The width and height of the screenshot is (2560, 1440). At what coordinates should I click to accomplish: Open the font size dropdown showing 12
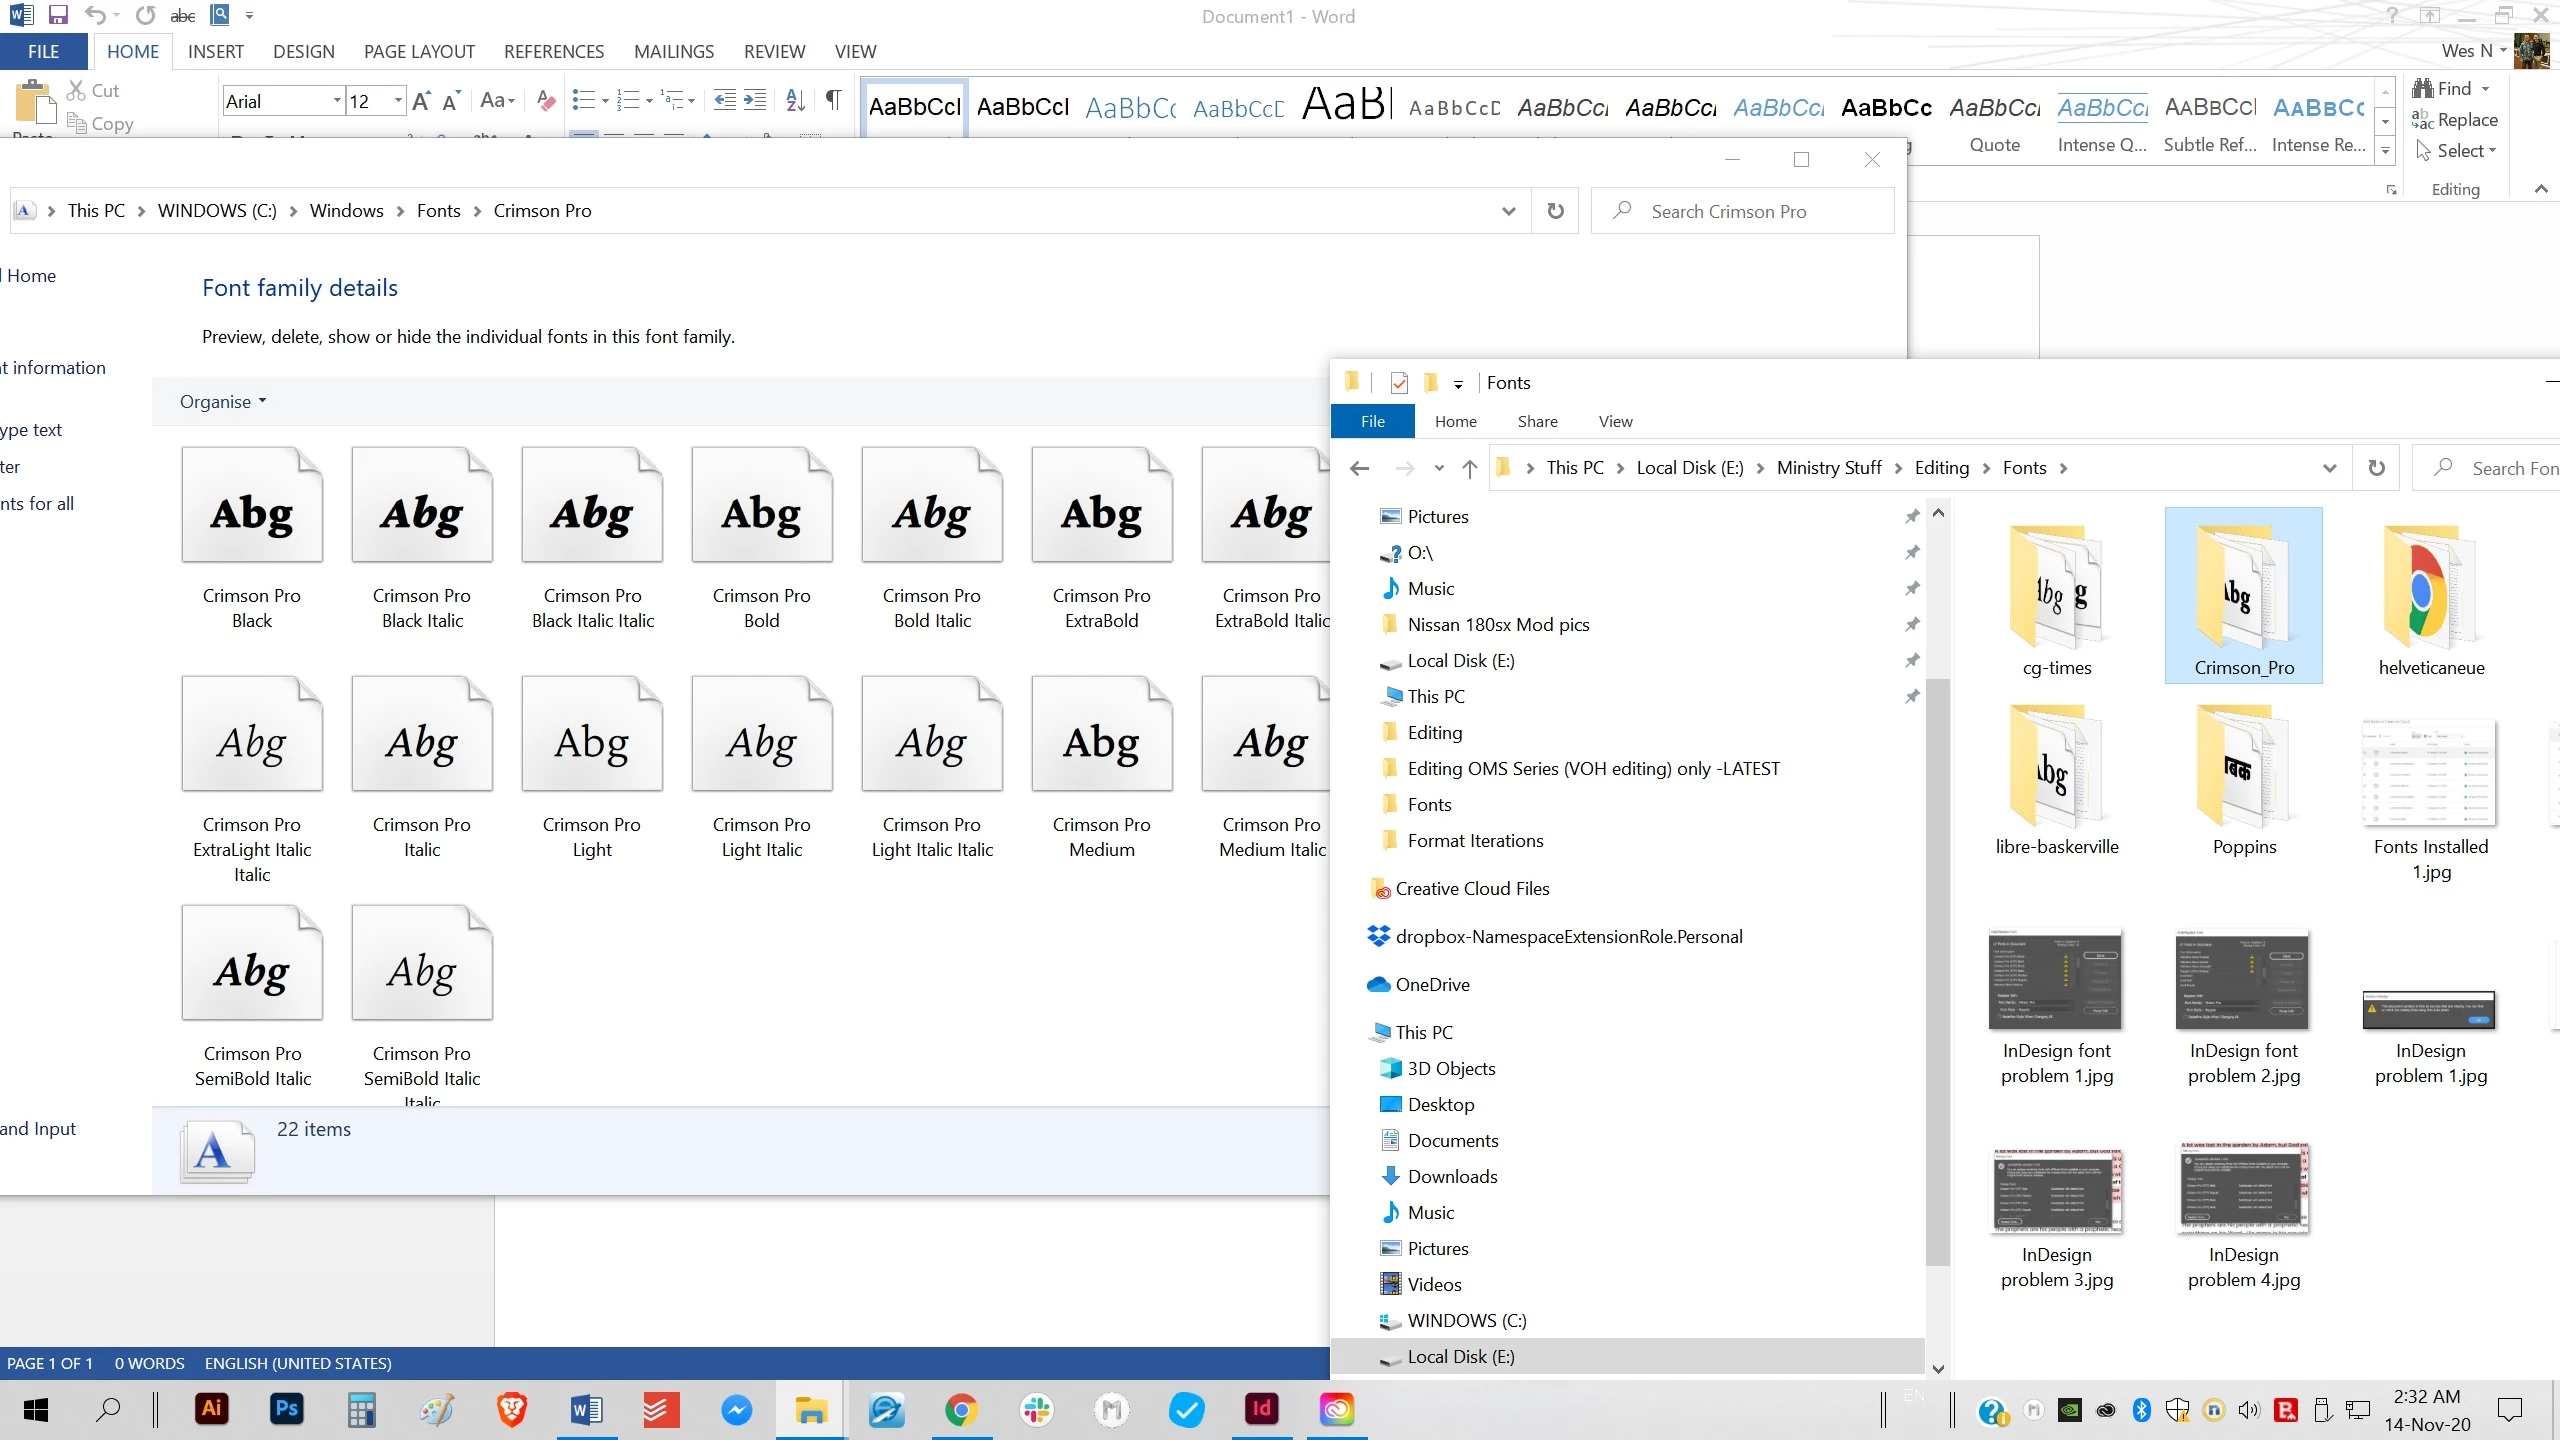(x=398, y=101)
